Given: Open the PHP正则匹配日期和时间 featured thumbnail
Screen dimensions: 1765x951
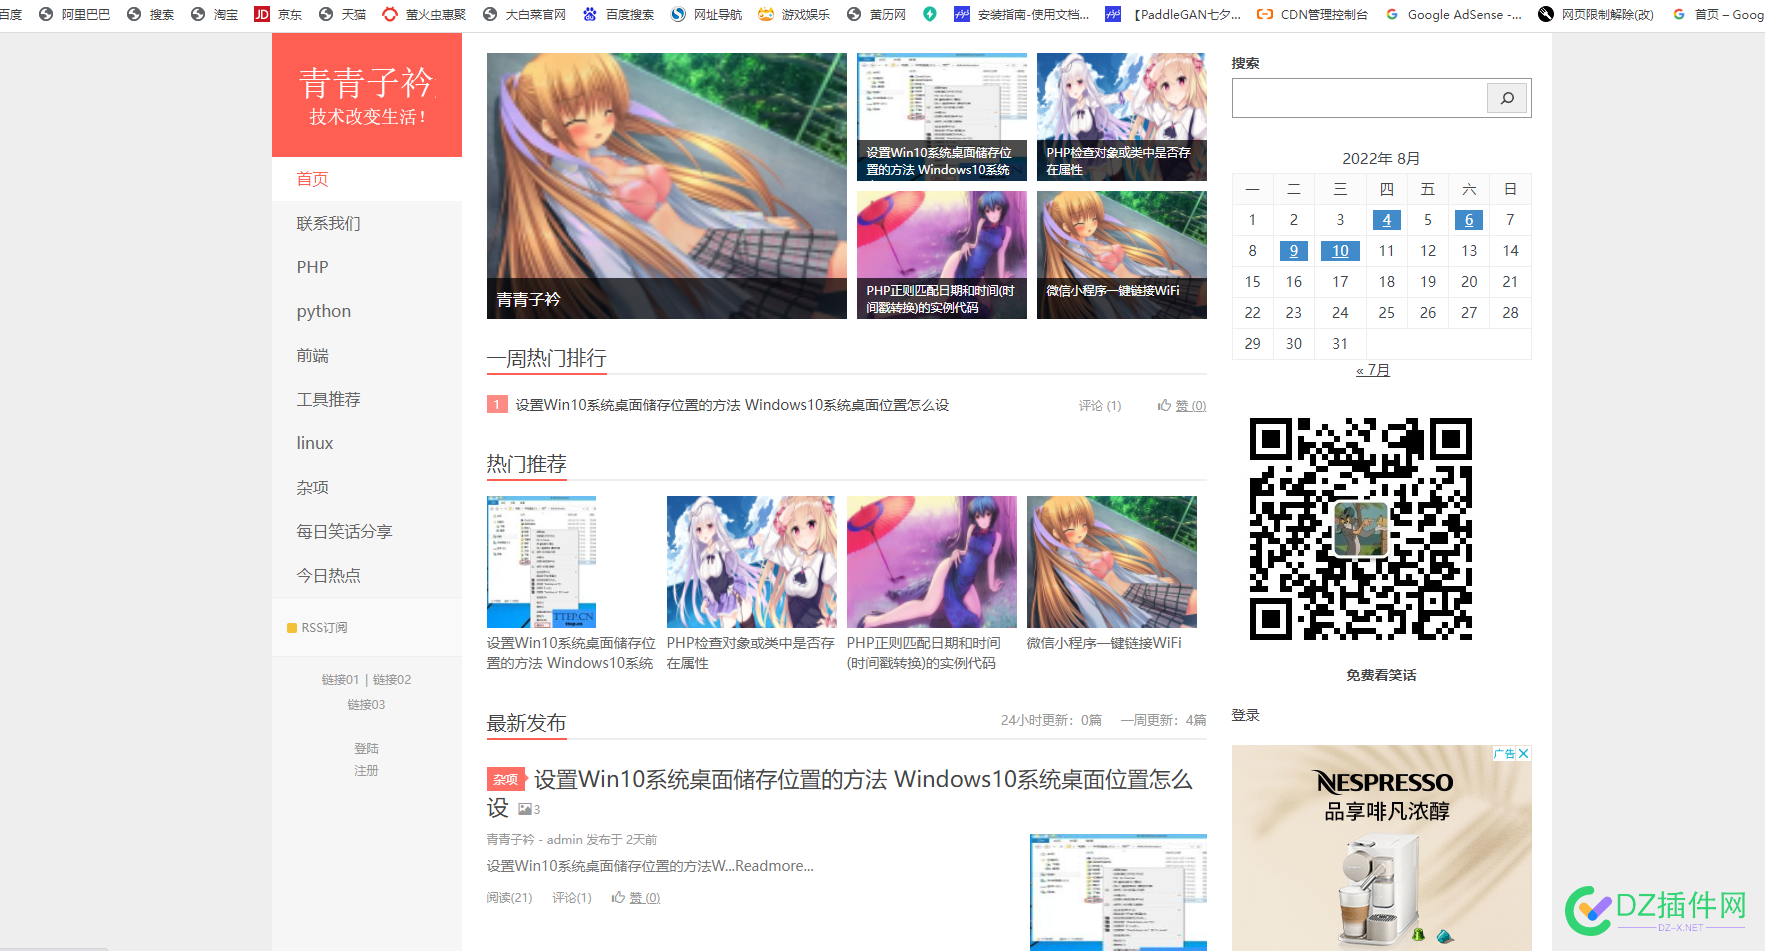Looking at the screenshot, I should (942, 255).
